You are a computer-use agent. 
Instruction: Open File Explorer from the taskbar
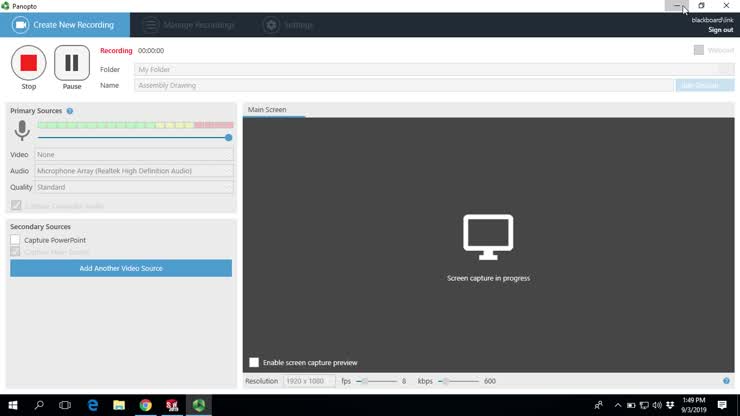[119, 405]
